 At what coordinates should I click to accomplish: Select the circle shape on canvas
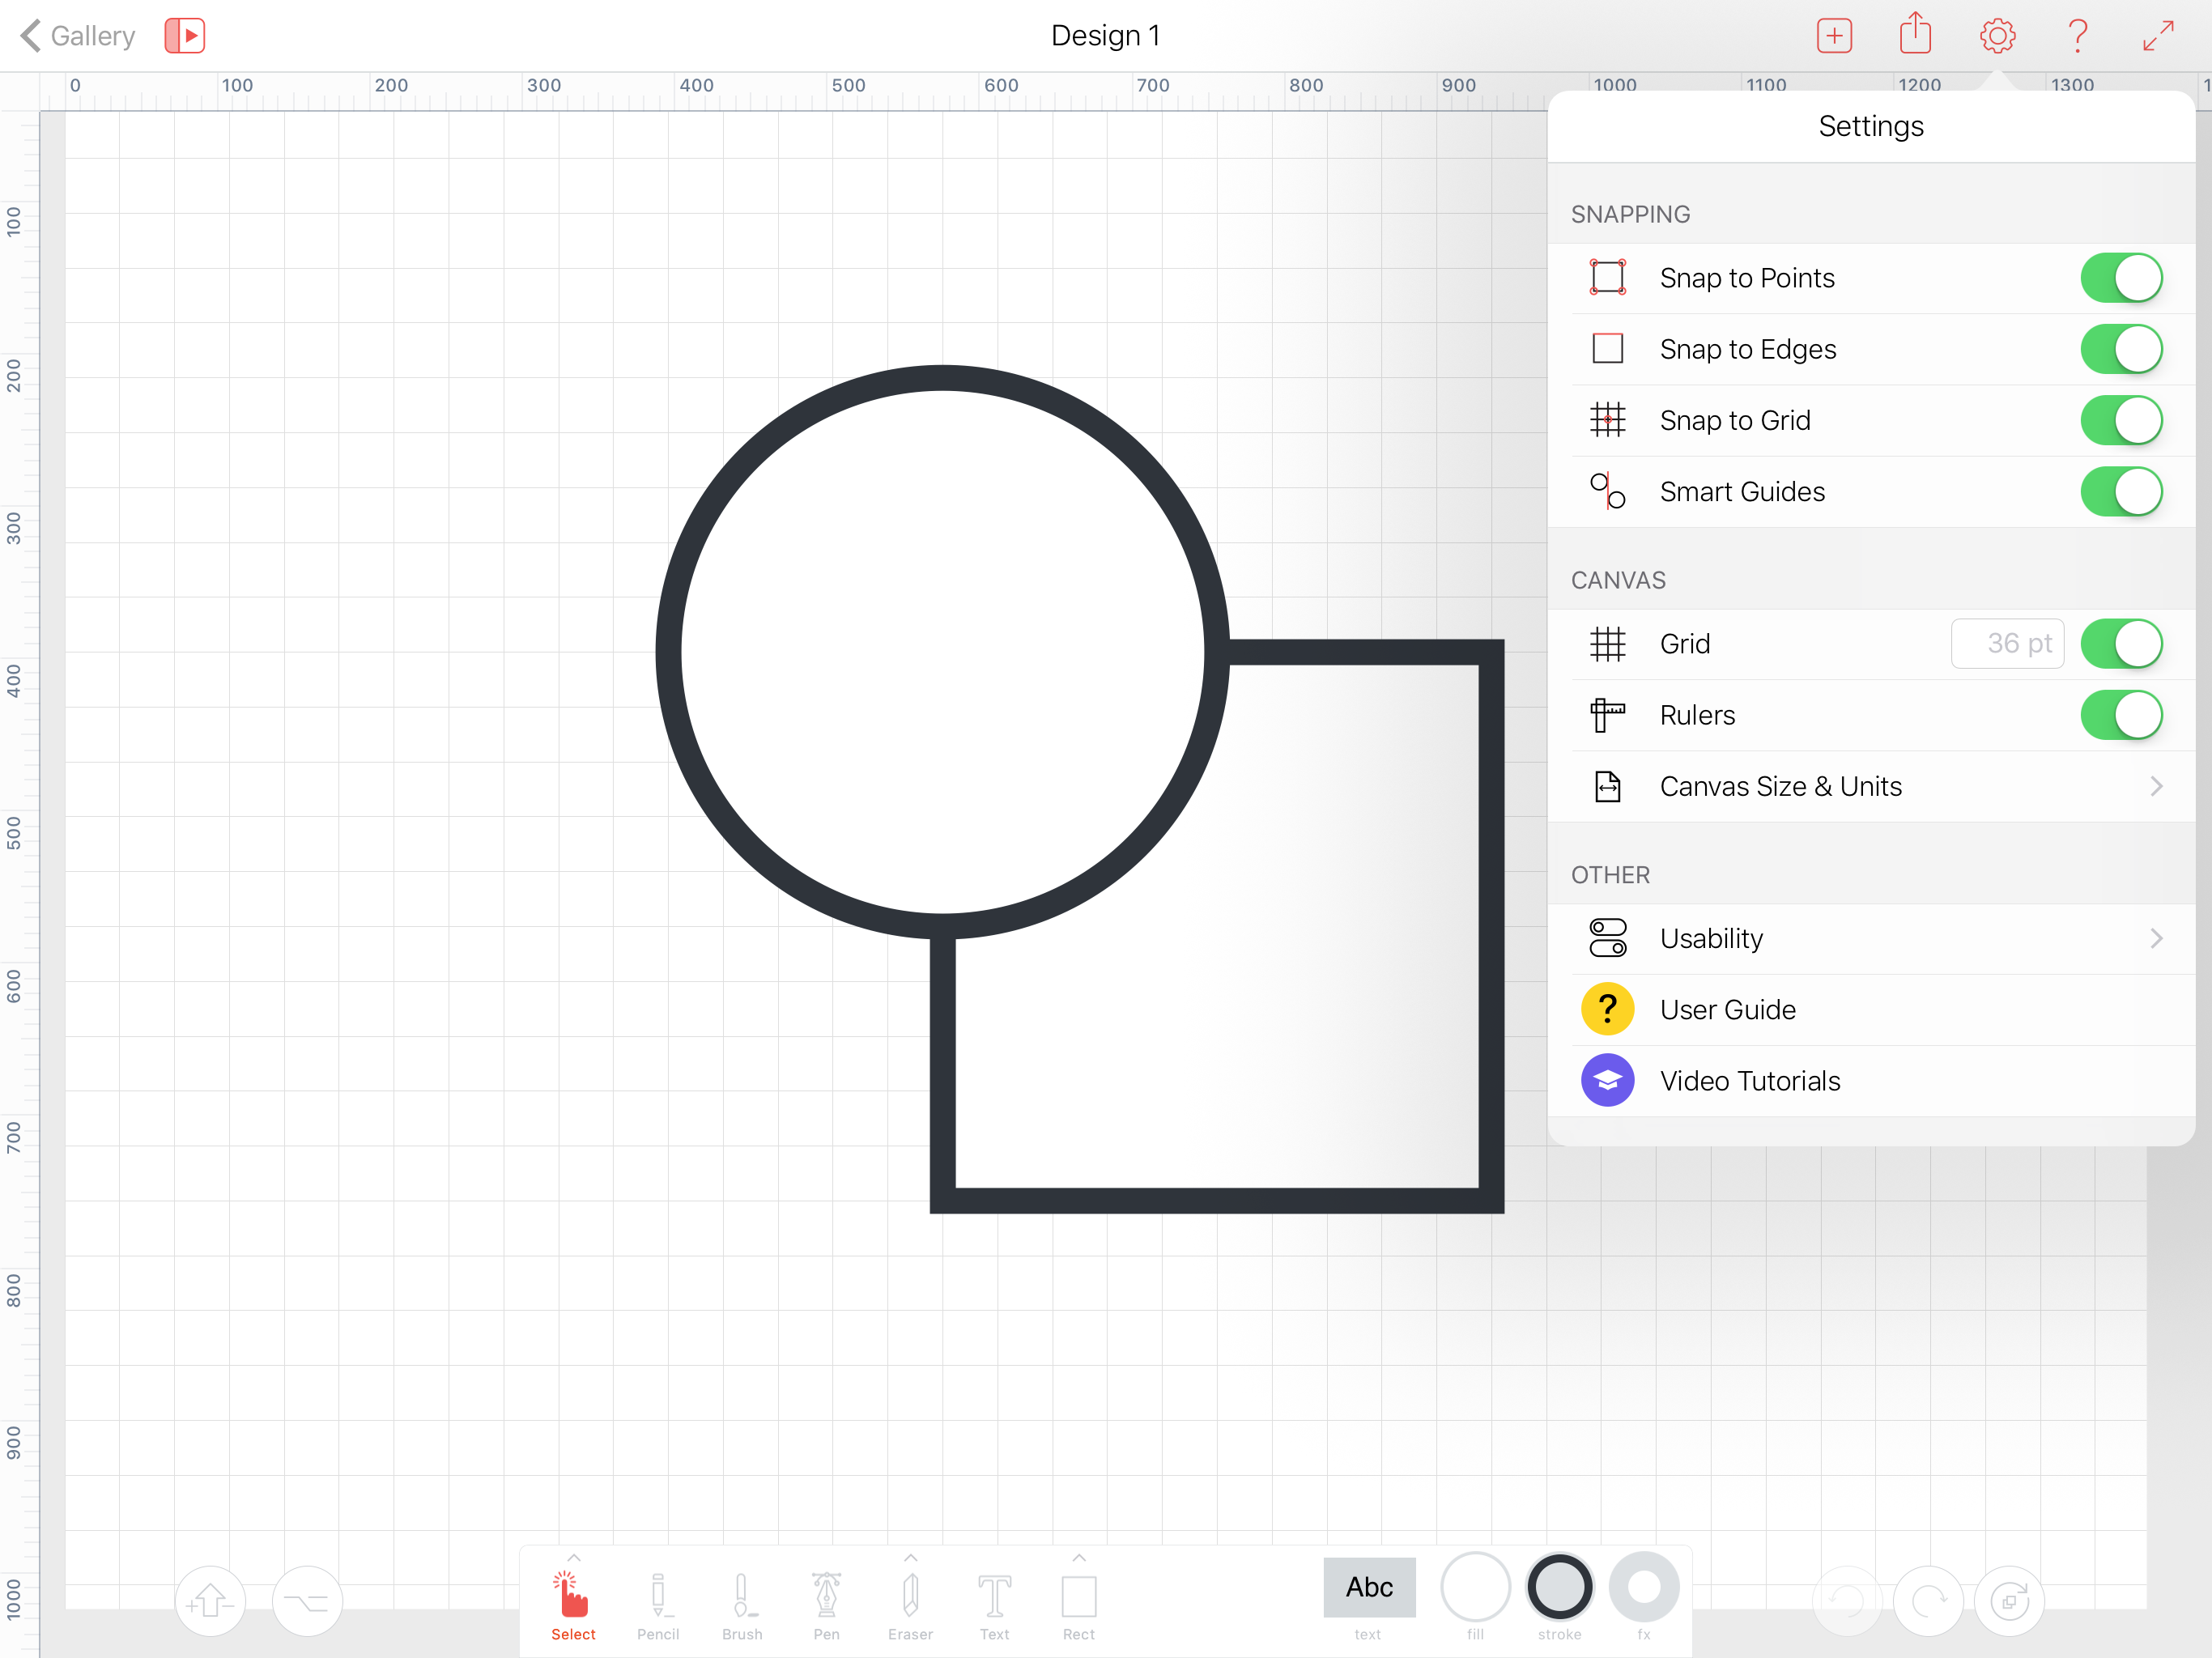point(942,652)
